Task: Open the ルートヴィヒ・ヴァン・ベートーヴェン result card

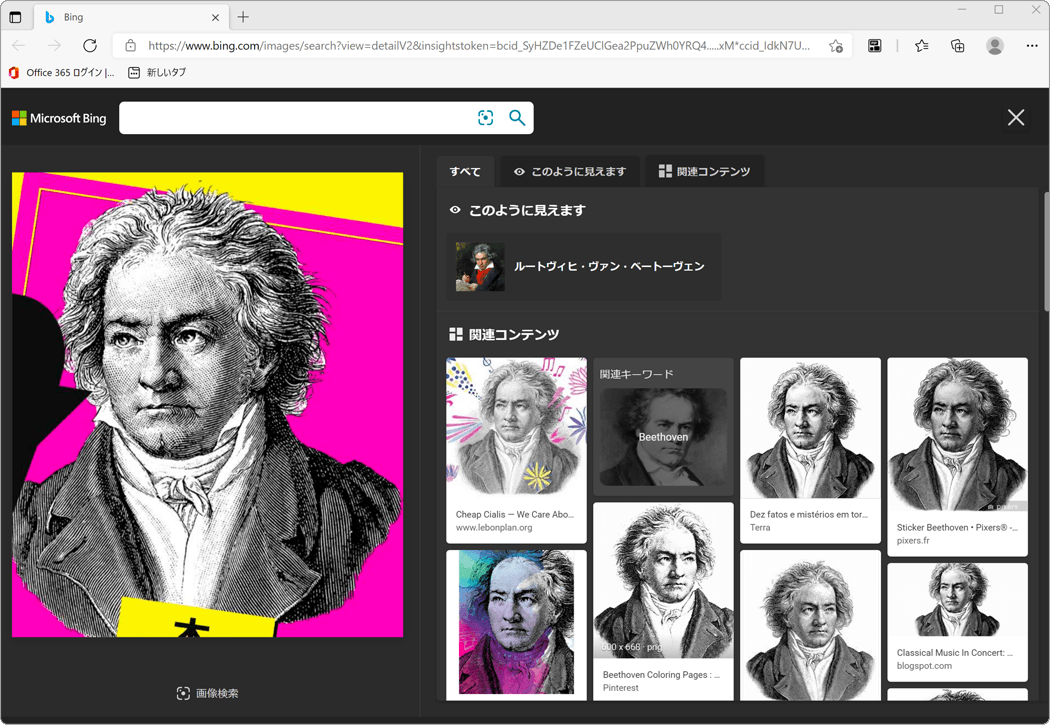Action: [584, 267]
